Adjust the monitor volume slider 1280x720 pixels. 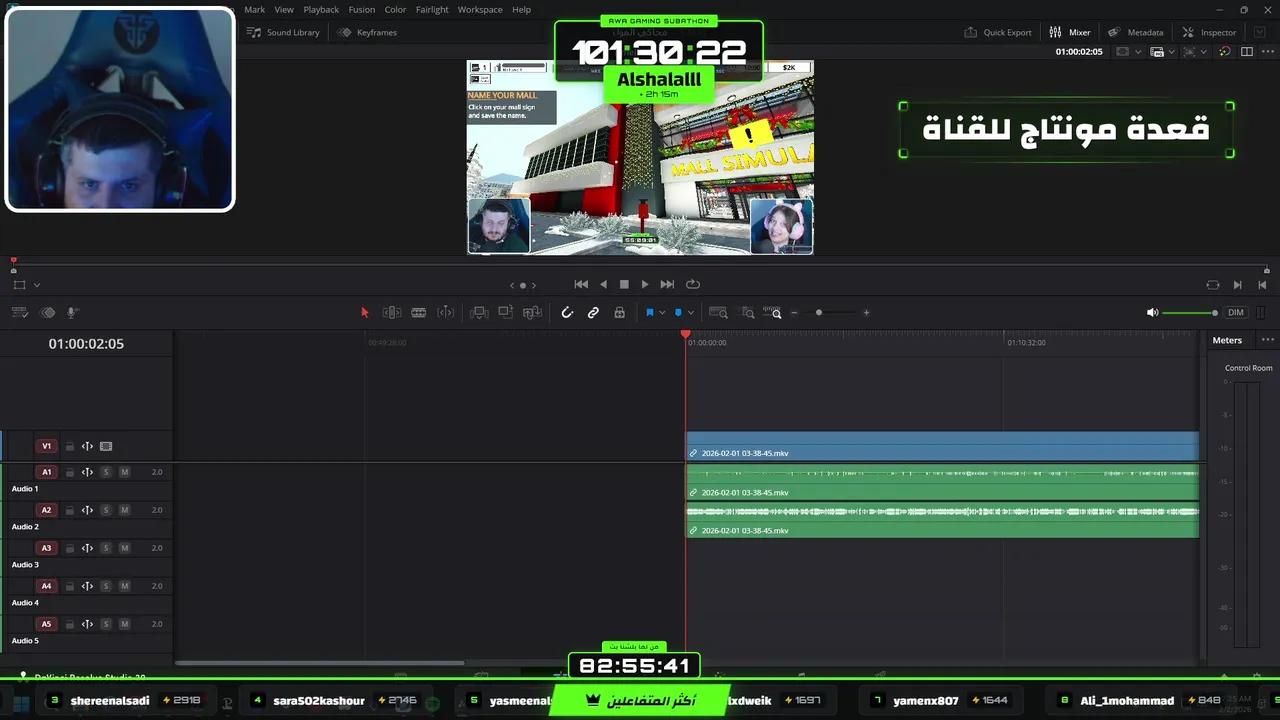pyautogui.click(x=1190, y=313)
